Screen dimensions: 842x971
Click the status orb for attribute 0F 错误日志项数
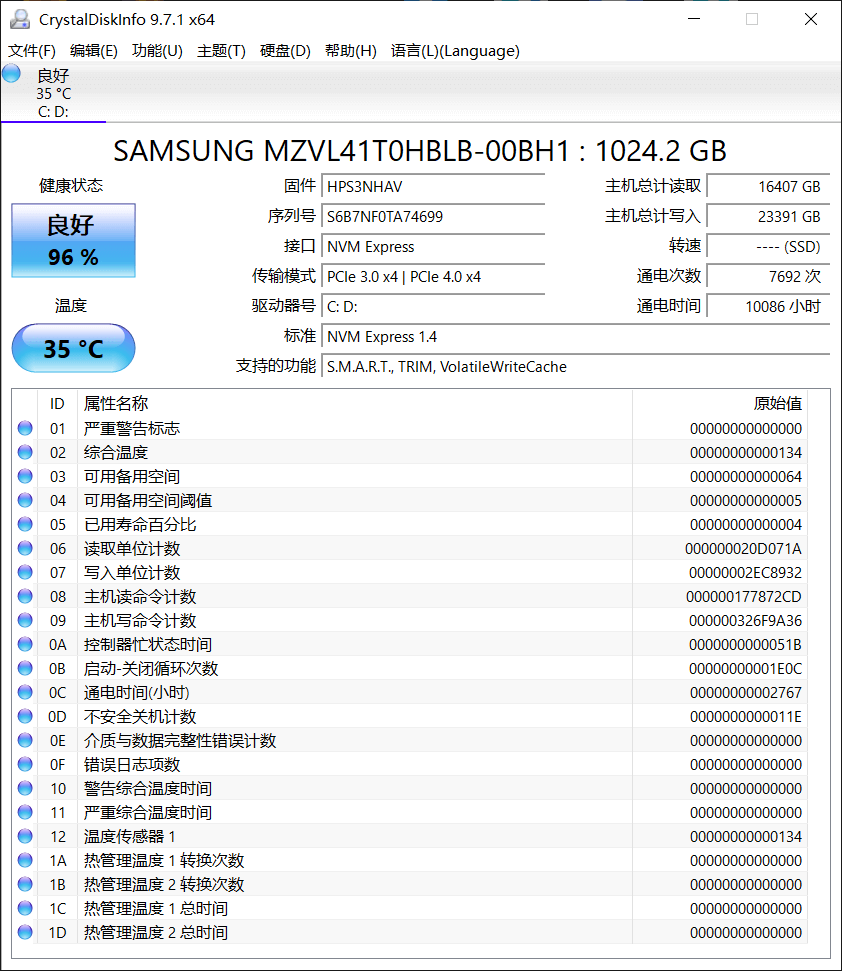pos(25,764)
